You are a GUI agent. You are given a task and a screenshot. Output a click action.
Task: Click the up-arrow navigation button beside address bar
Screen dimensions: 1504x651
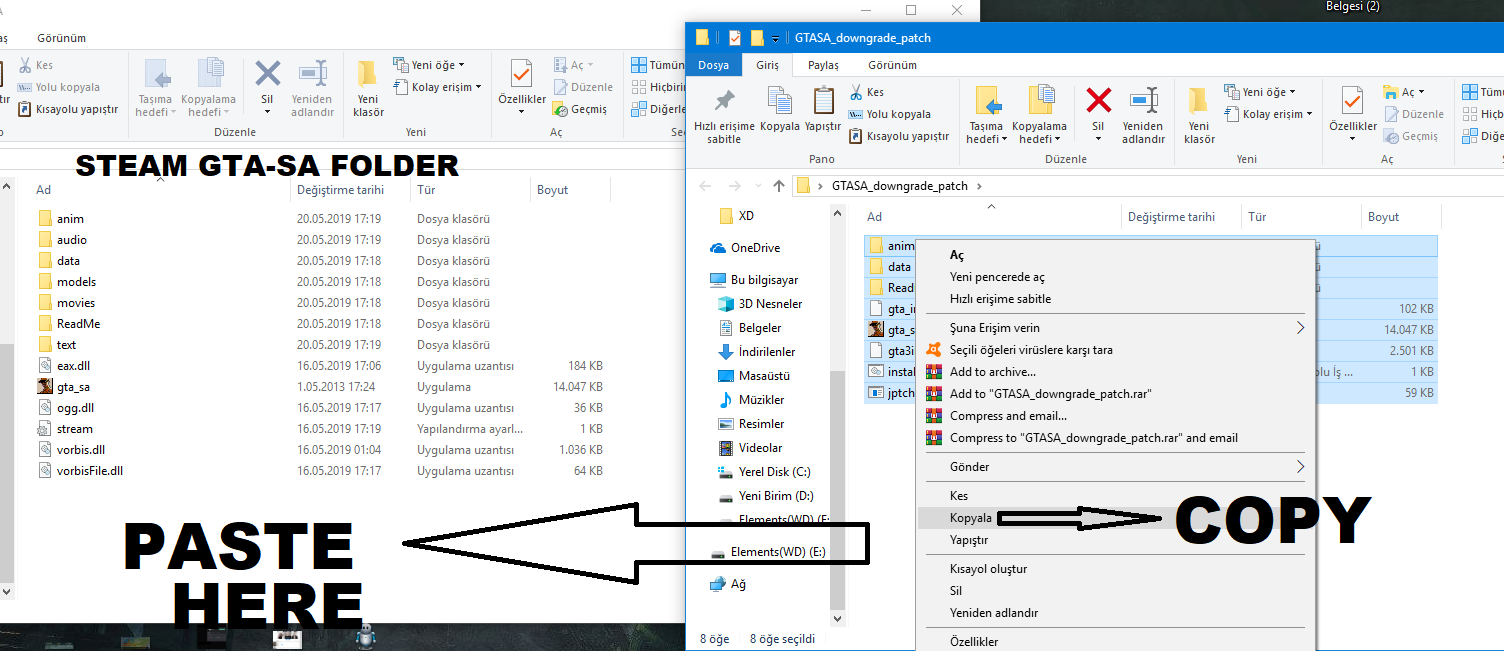point(779,186)
